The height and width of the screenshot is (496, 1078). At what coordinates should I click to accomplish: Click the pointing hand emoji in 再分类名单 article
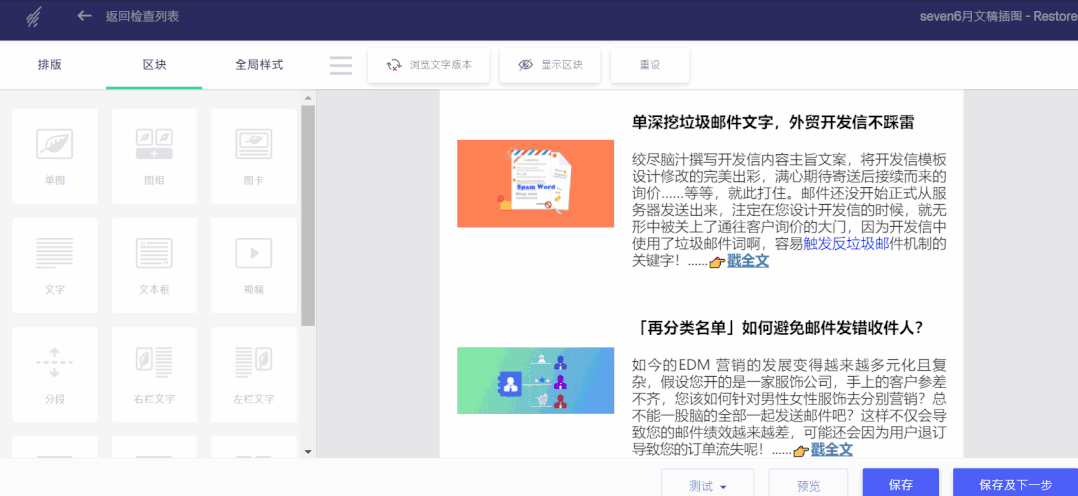pyautogui.click(x=801, y=451)
